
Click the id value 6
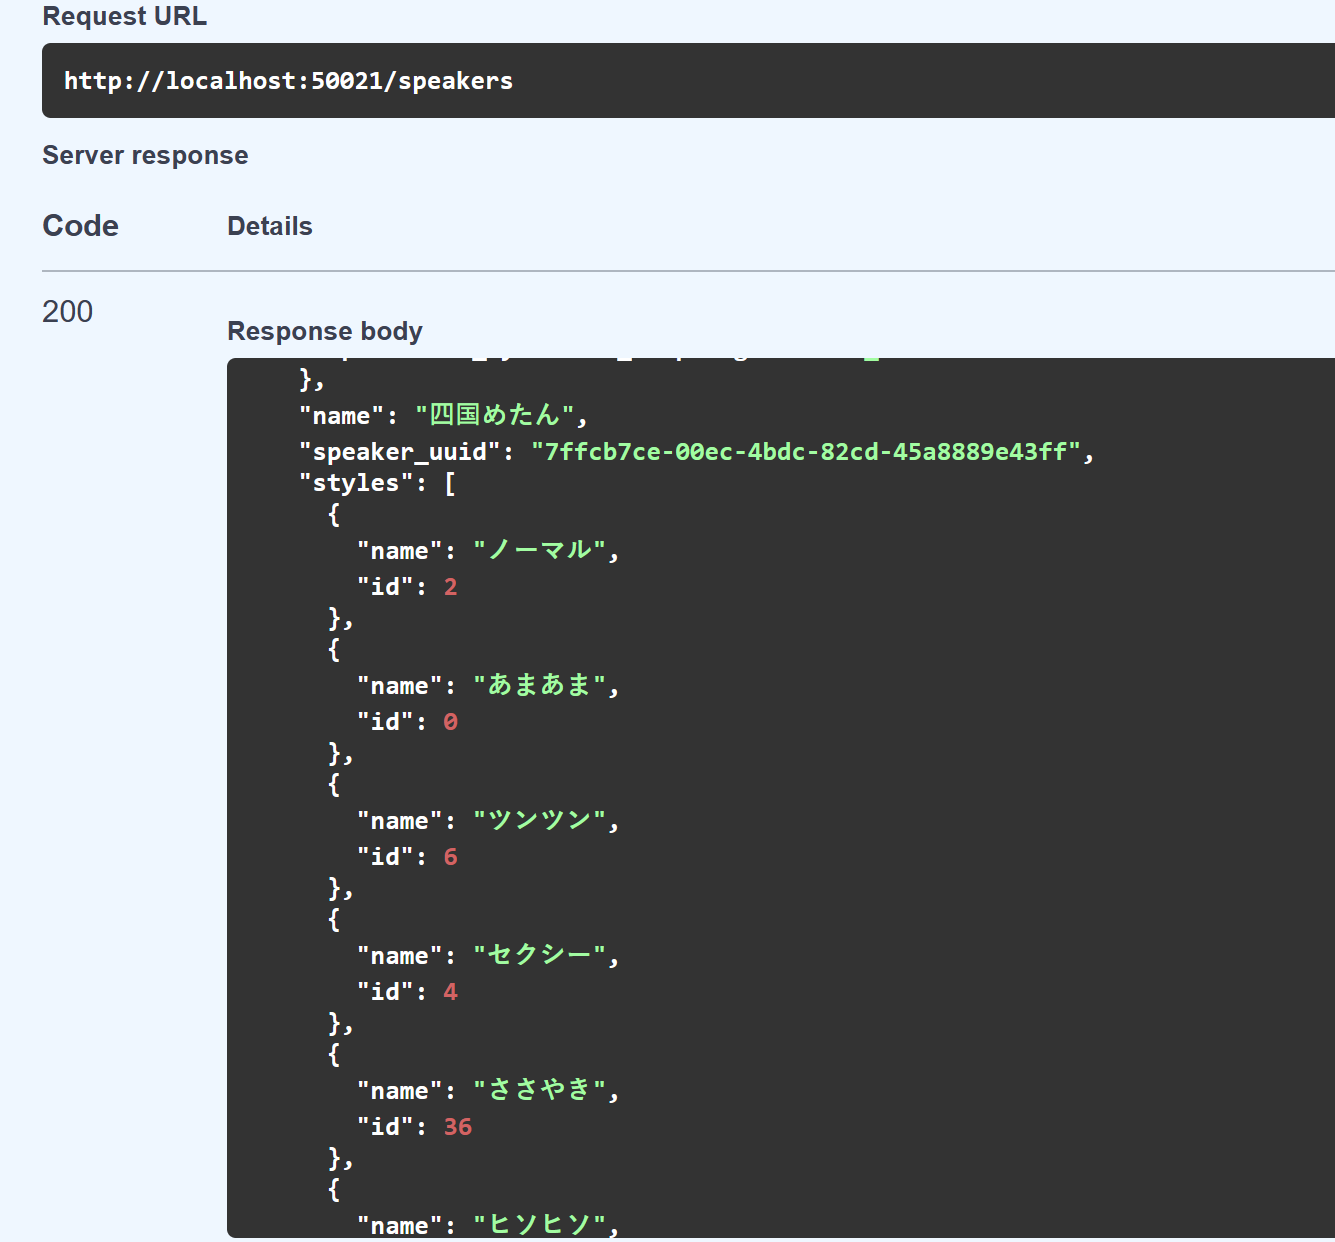pyautogui.click(x=451, y=857)
